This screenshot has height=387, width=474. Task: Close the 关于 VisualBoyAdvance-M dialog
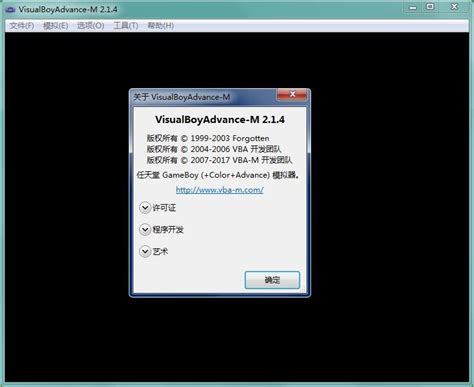pos(292,94)
